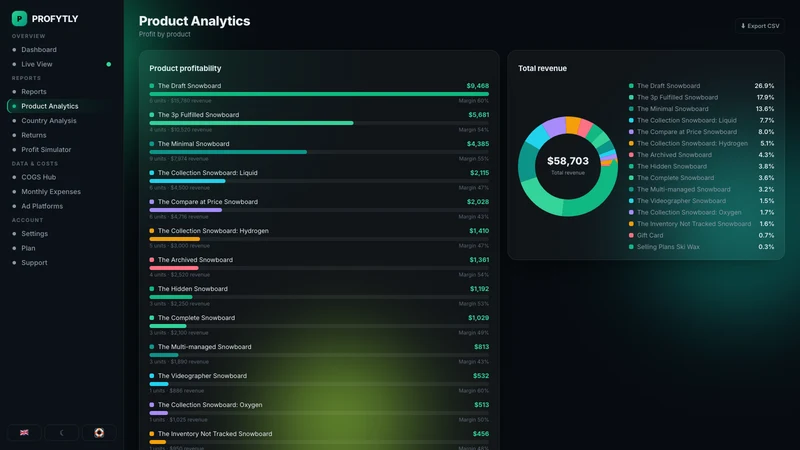Go to Reports page
Screen dimensions: 800x450
[x=62, y=91]
